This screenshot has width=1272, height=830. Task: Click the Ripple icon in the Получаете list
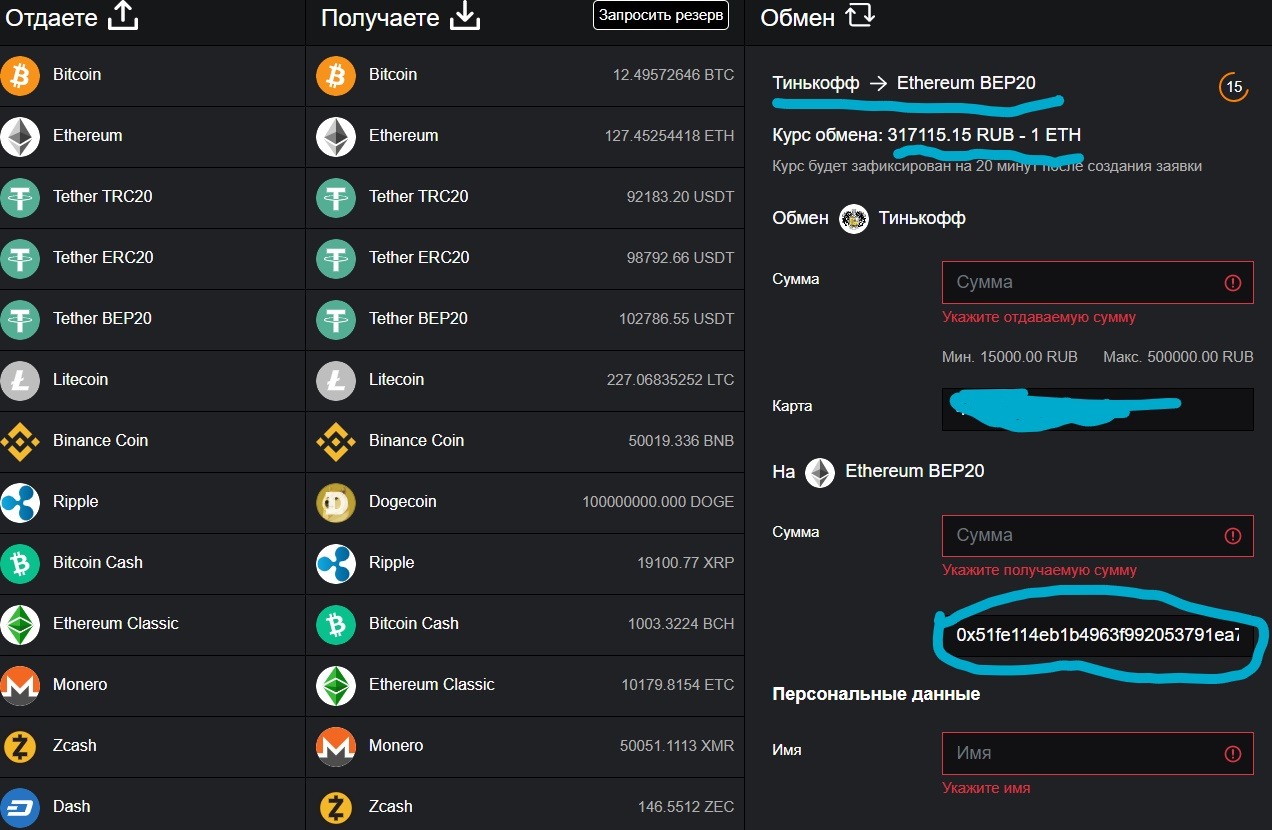[x=336, y=563]
